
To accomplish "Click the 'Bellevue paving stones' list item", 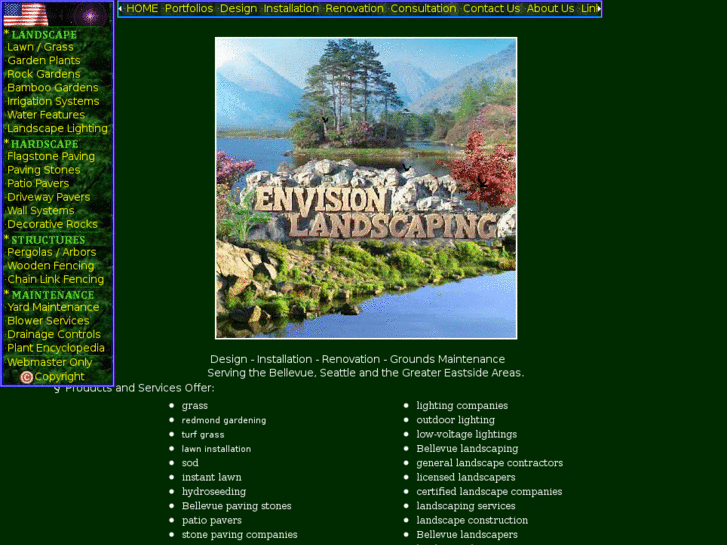I will (236, 506).
